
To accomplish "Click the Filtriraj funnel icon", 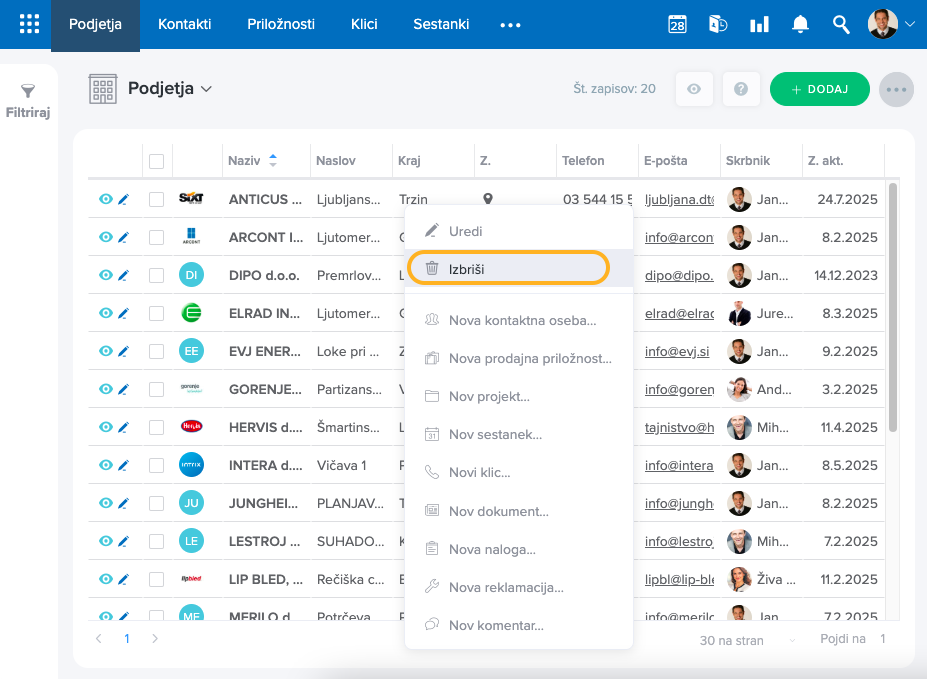I will pyautogui.click(x=28, y=92).
